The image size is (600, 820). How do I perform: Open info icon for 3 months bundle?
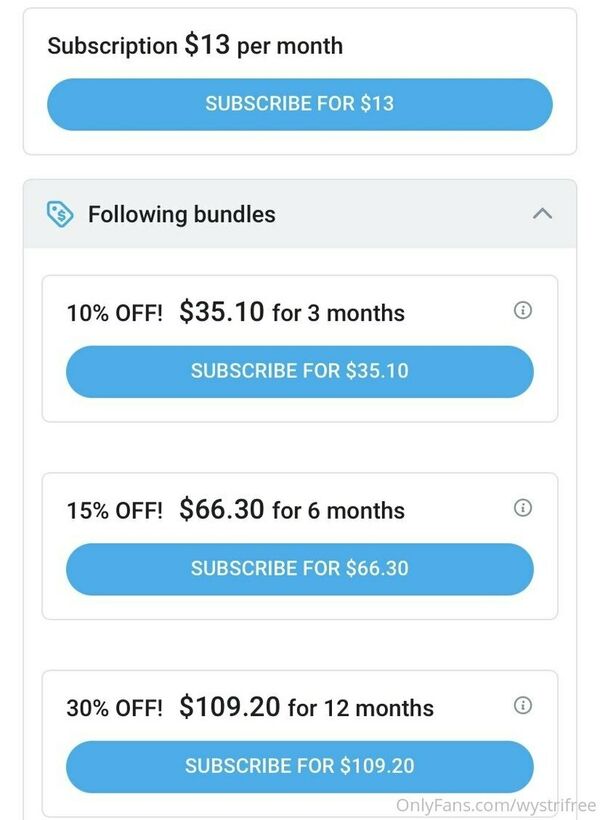523,310
